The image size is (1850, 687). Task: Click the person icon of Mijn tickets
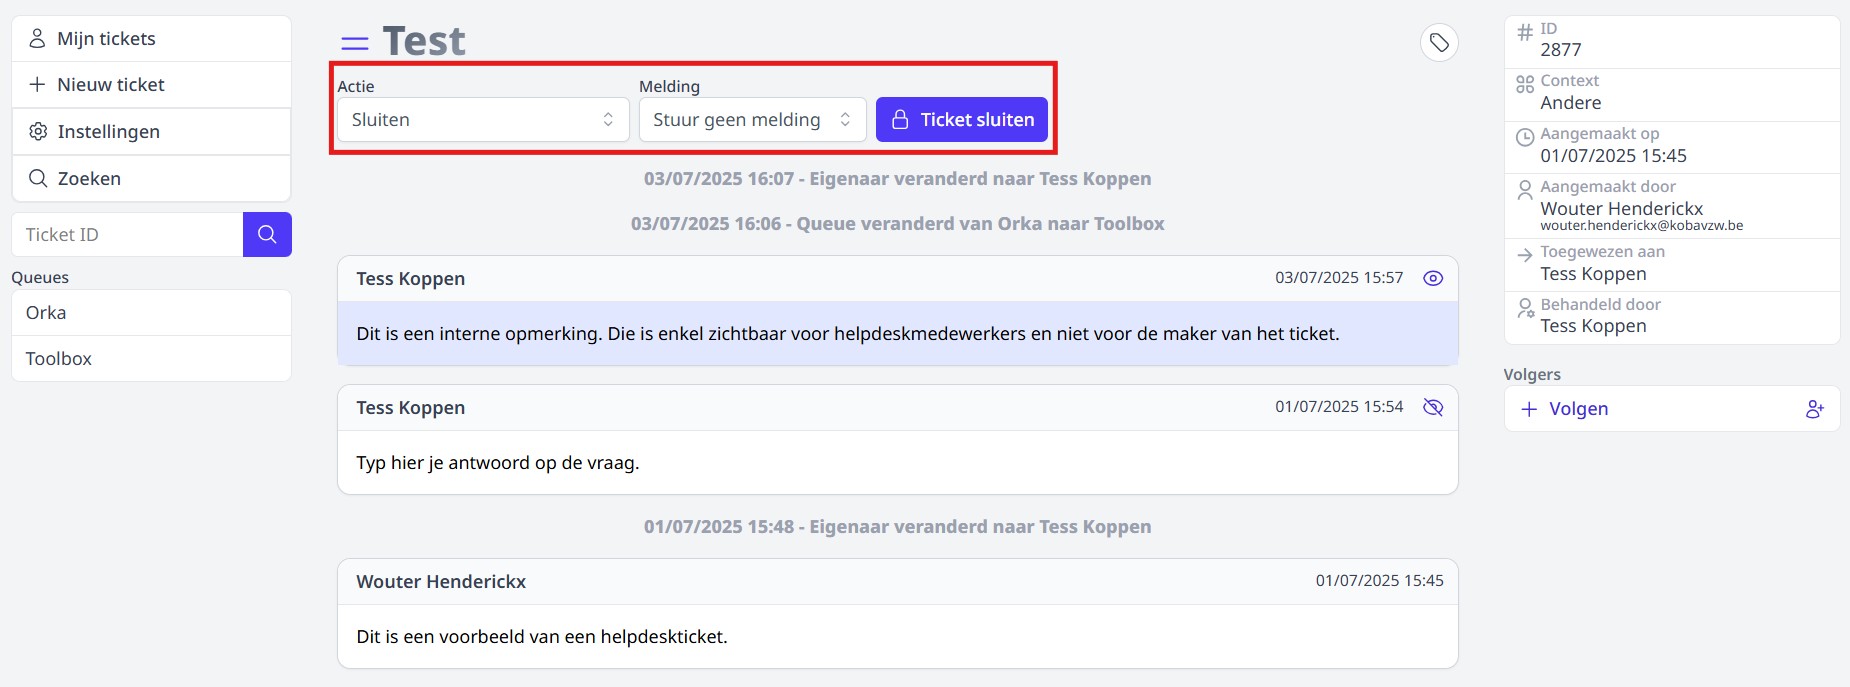point(37,38)
